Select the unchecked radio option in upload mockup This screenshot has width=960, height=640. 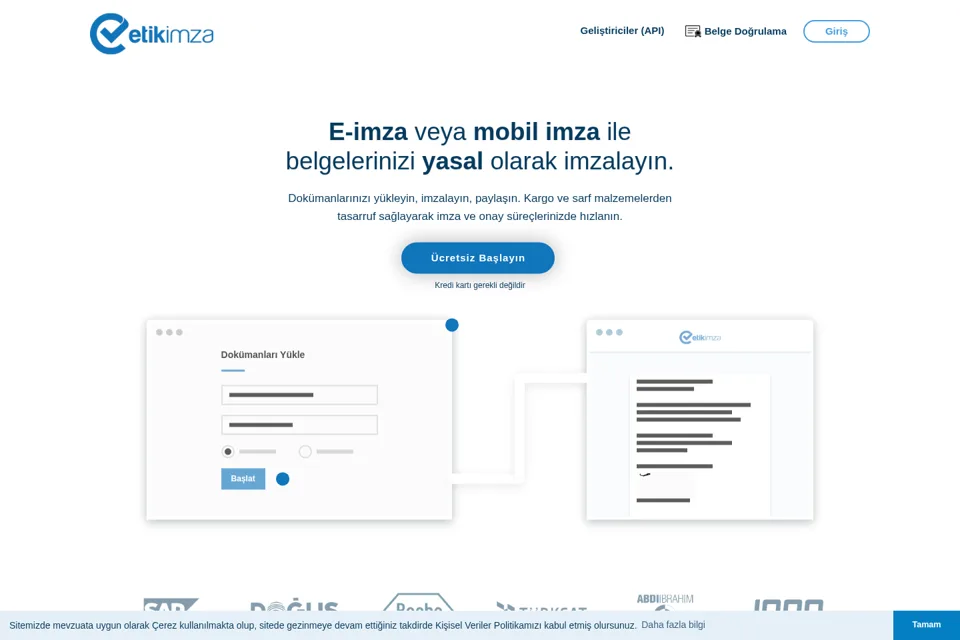305,451
